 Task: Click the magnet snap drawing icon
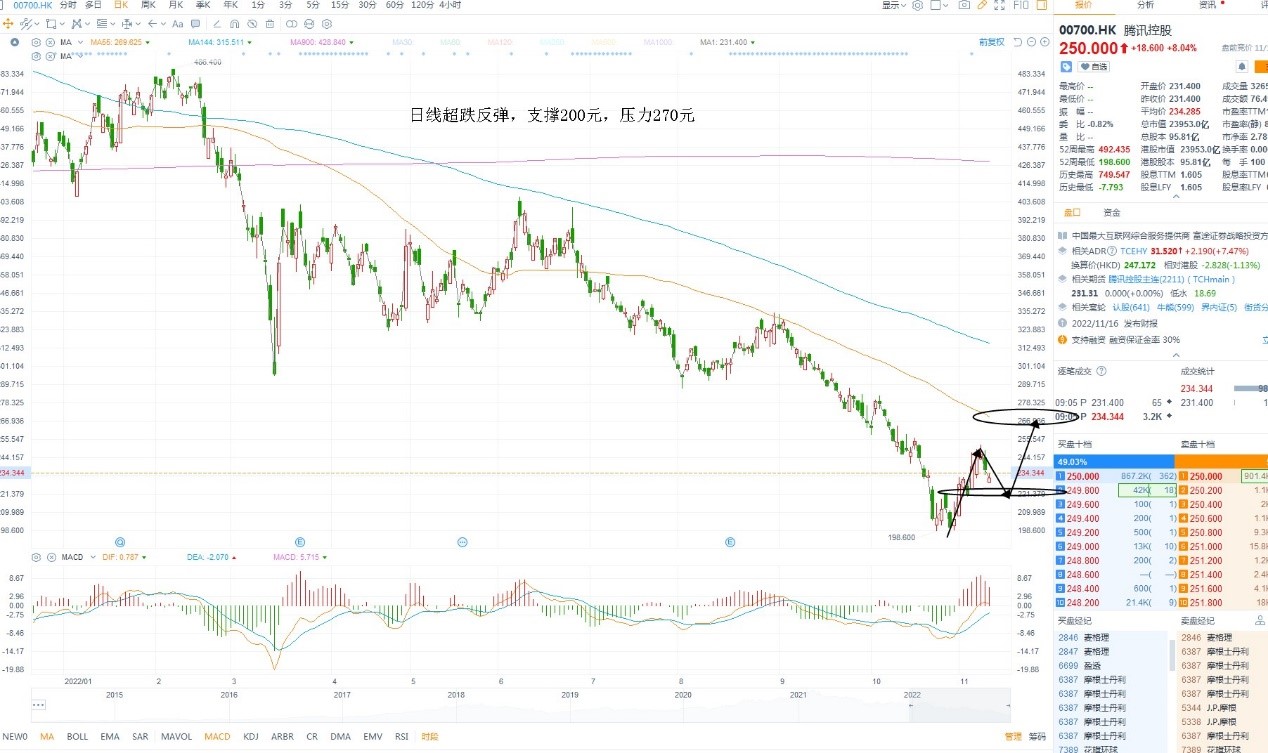[234, 24]
